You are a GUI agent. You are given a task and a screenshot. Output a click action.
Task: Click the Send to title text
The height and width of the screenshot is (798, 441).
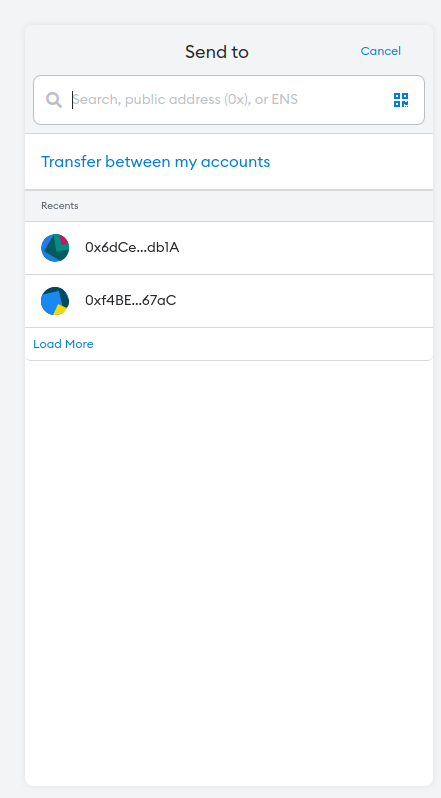click(217, 52)
